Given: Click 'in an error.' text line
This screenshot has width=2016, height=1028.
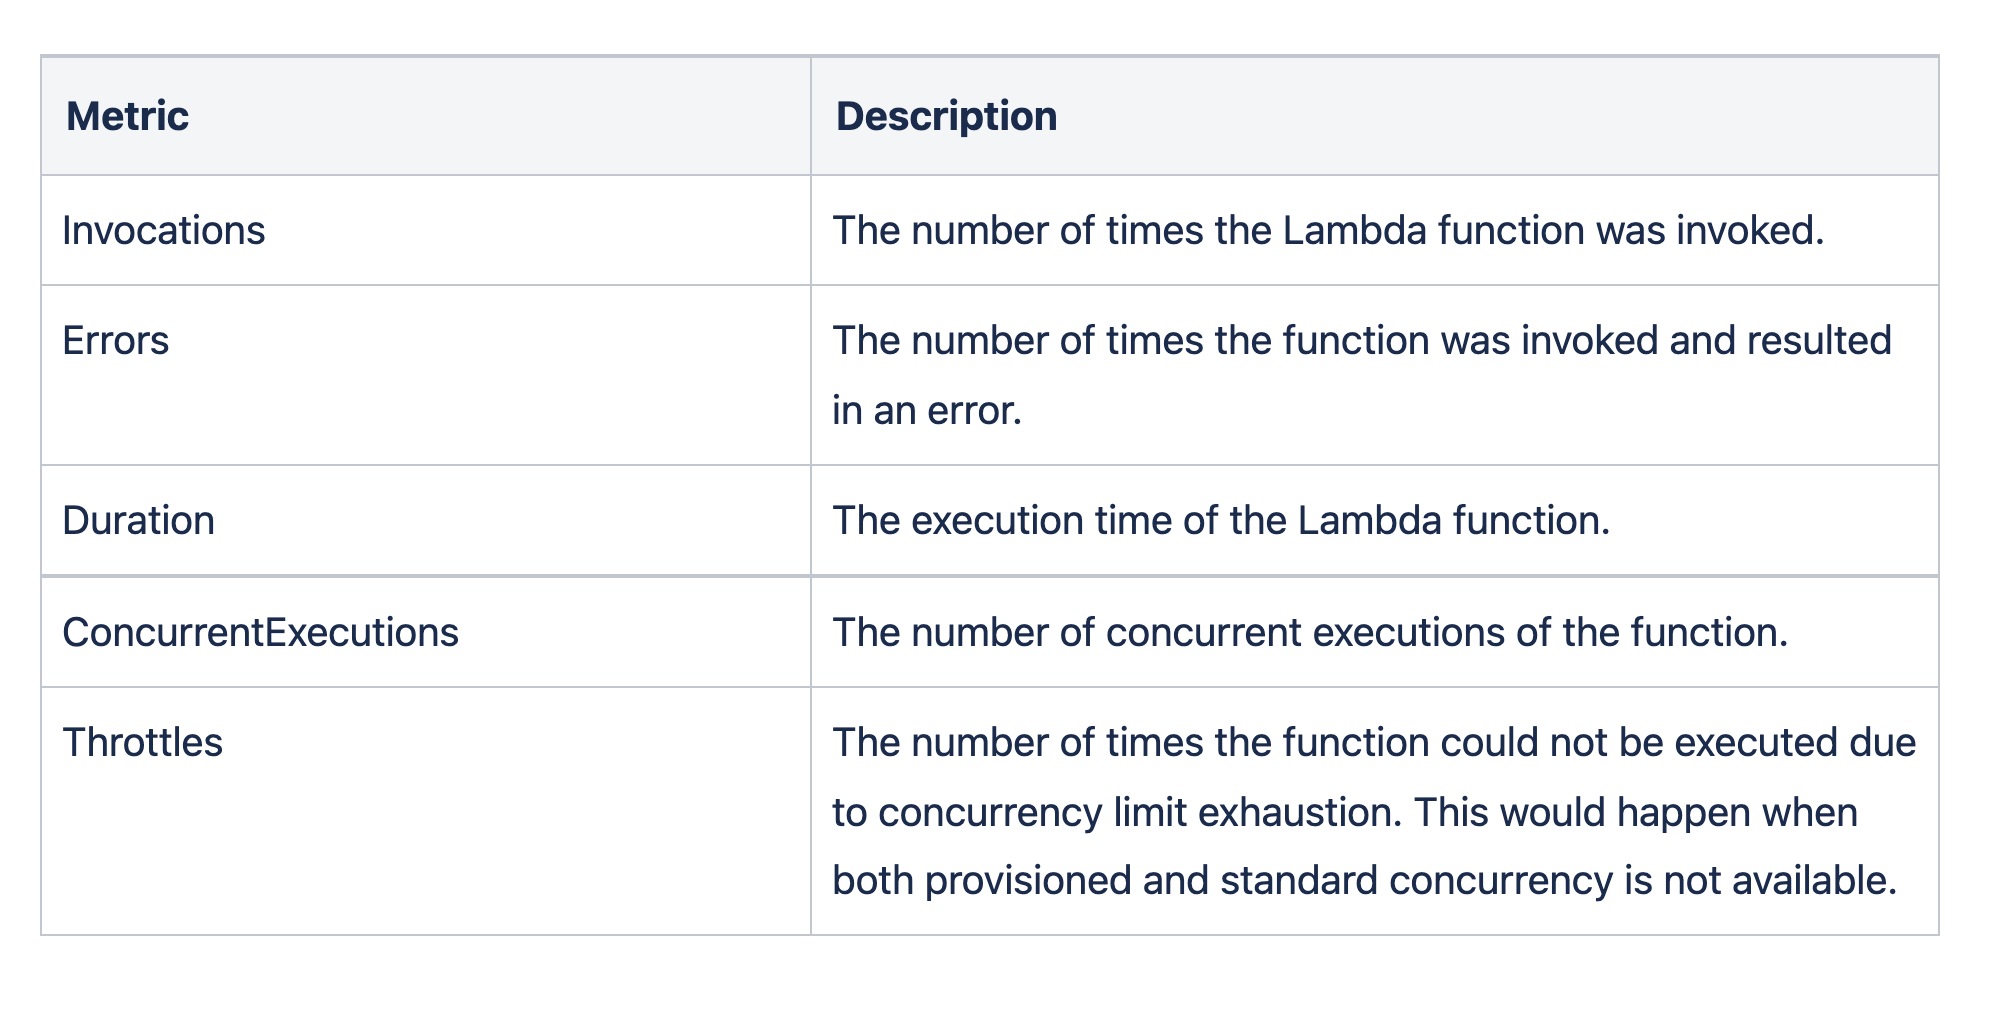Looking at the screenshot, I should (927, 411).
